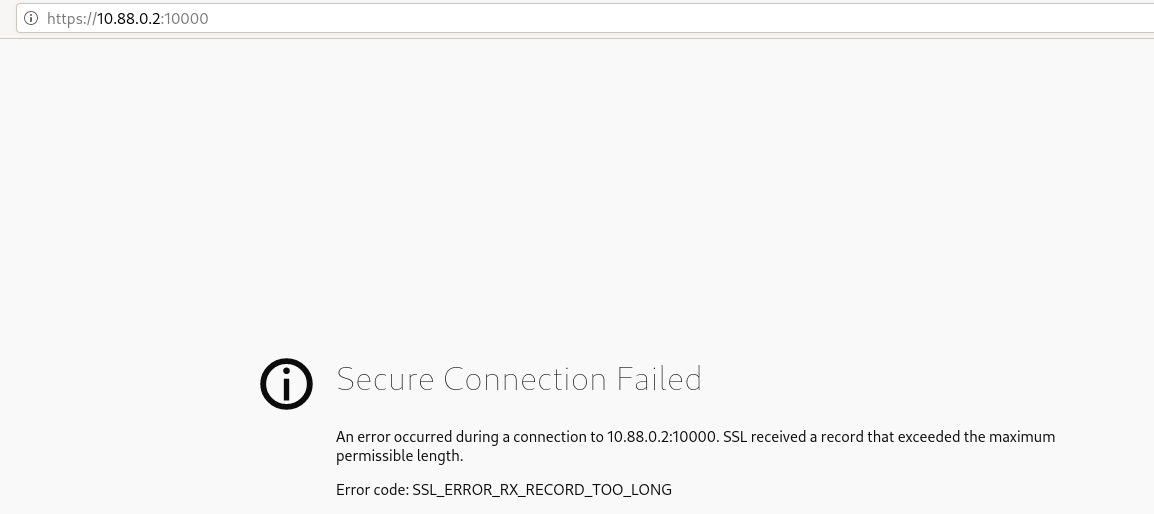Click blank page area above the error heading
This screenshot has width=1154, height=514.
[x=577, y=200]
